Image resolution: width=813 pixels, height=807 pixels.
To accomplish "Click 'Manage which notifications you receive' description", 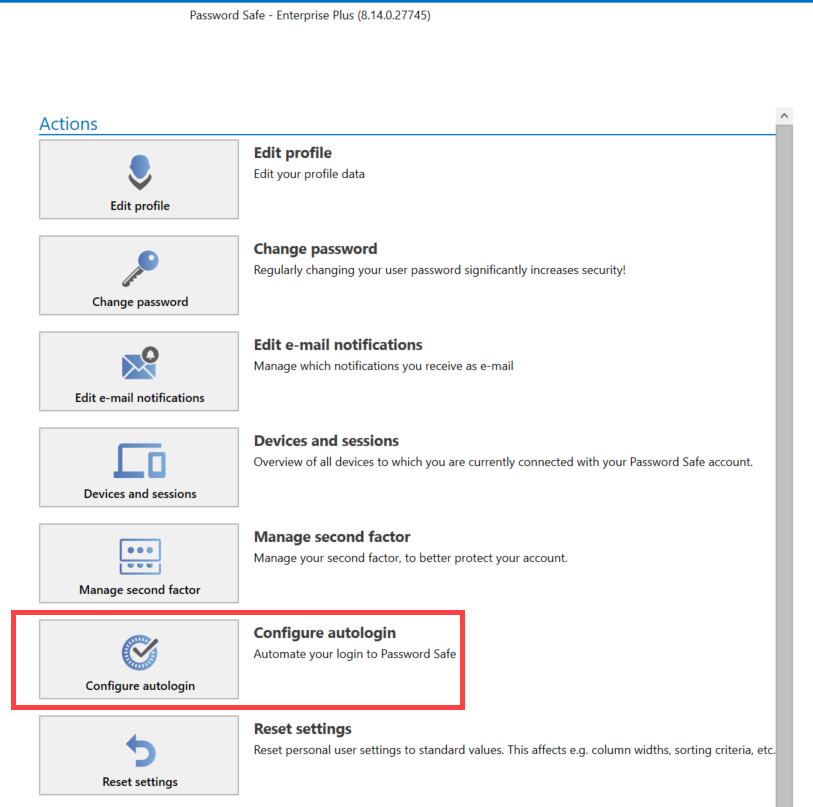I will (384, 366).
